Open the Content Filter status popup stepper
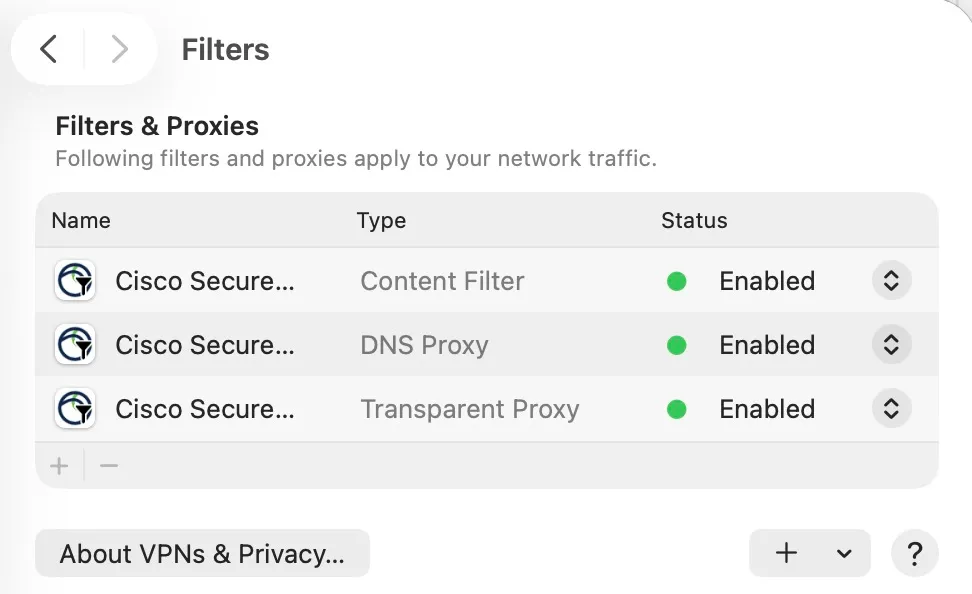972x594 pixels. (x=891, y=281)
